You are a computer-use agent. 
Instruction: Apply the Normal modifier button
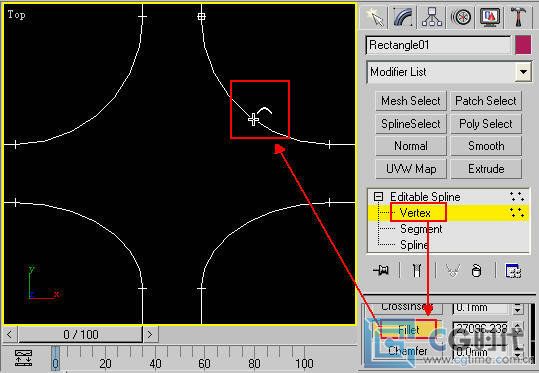[x=411, y=146]
